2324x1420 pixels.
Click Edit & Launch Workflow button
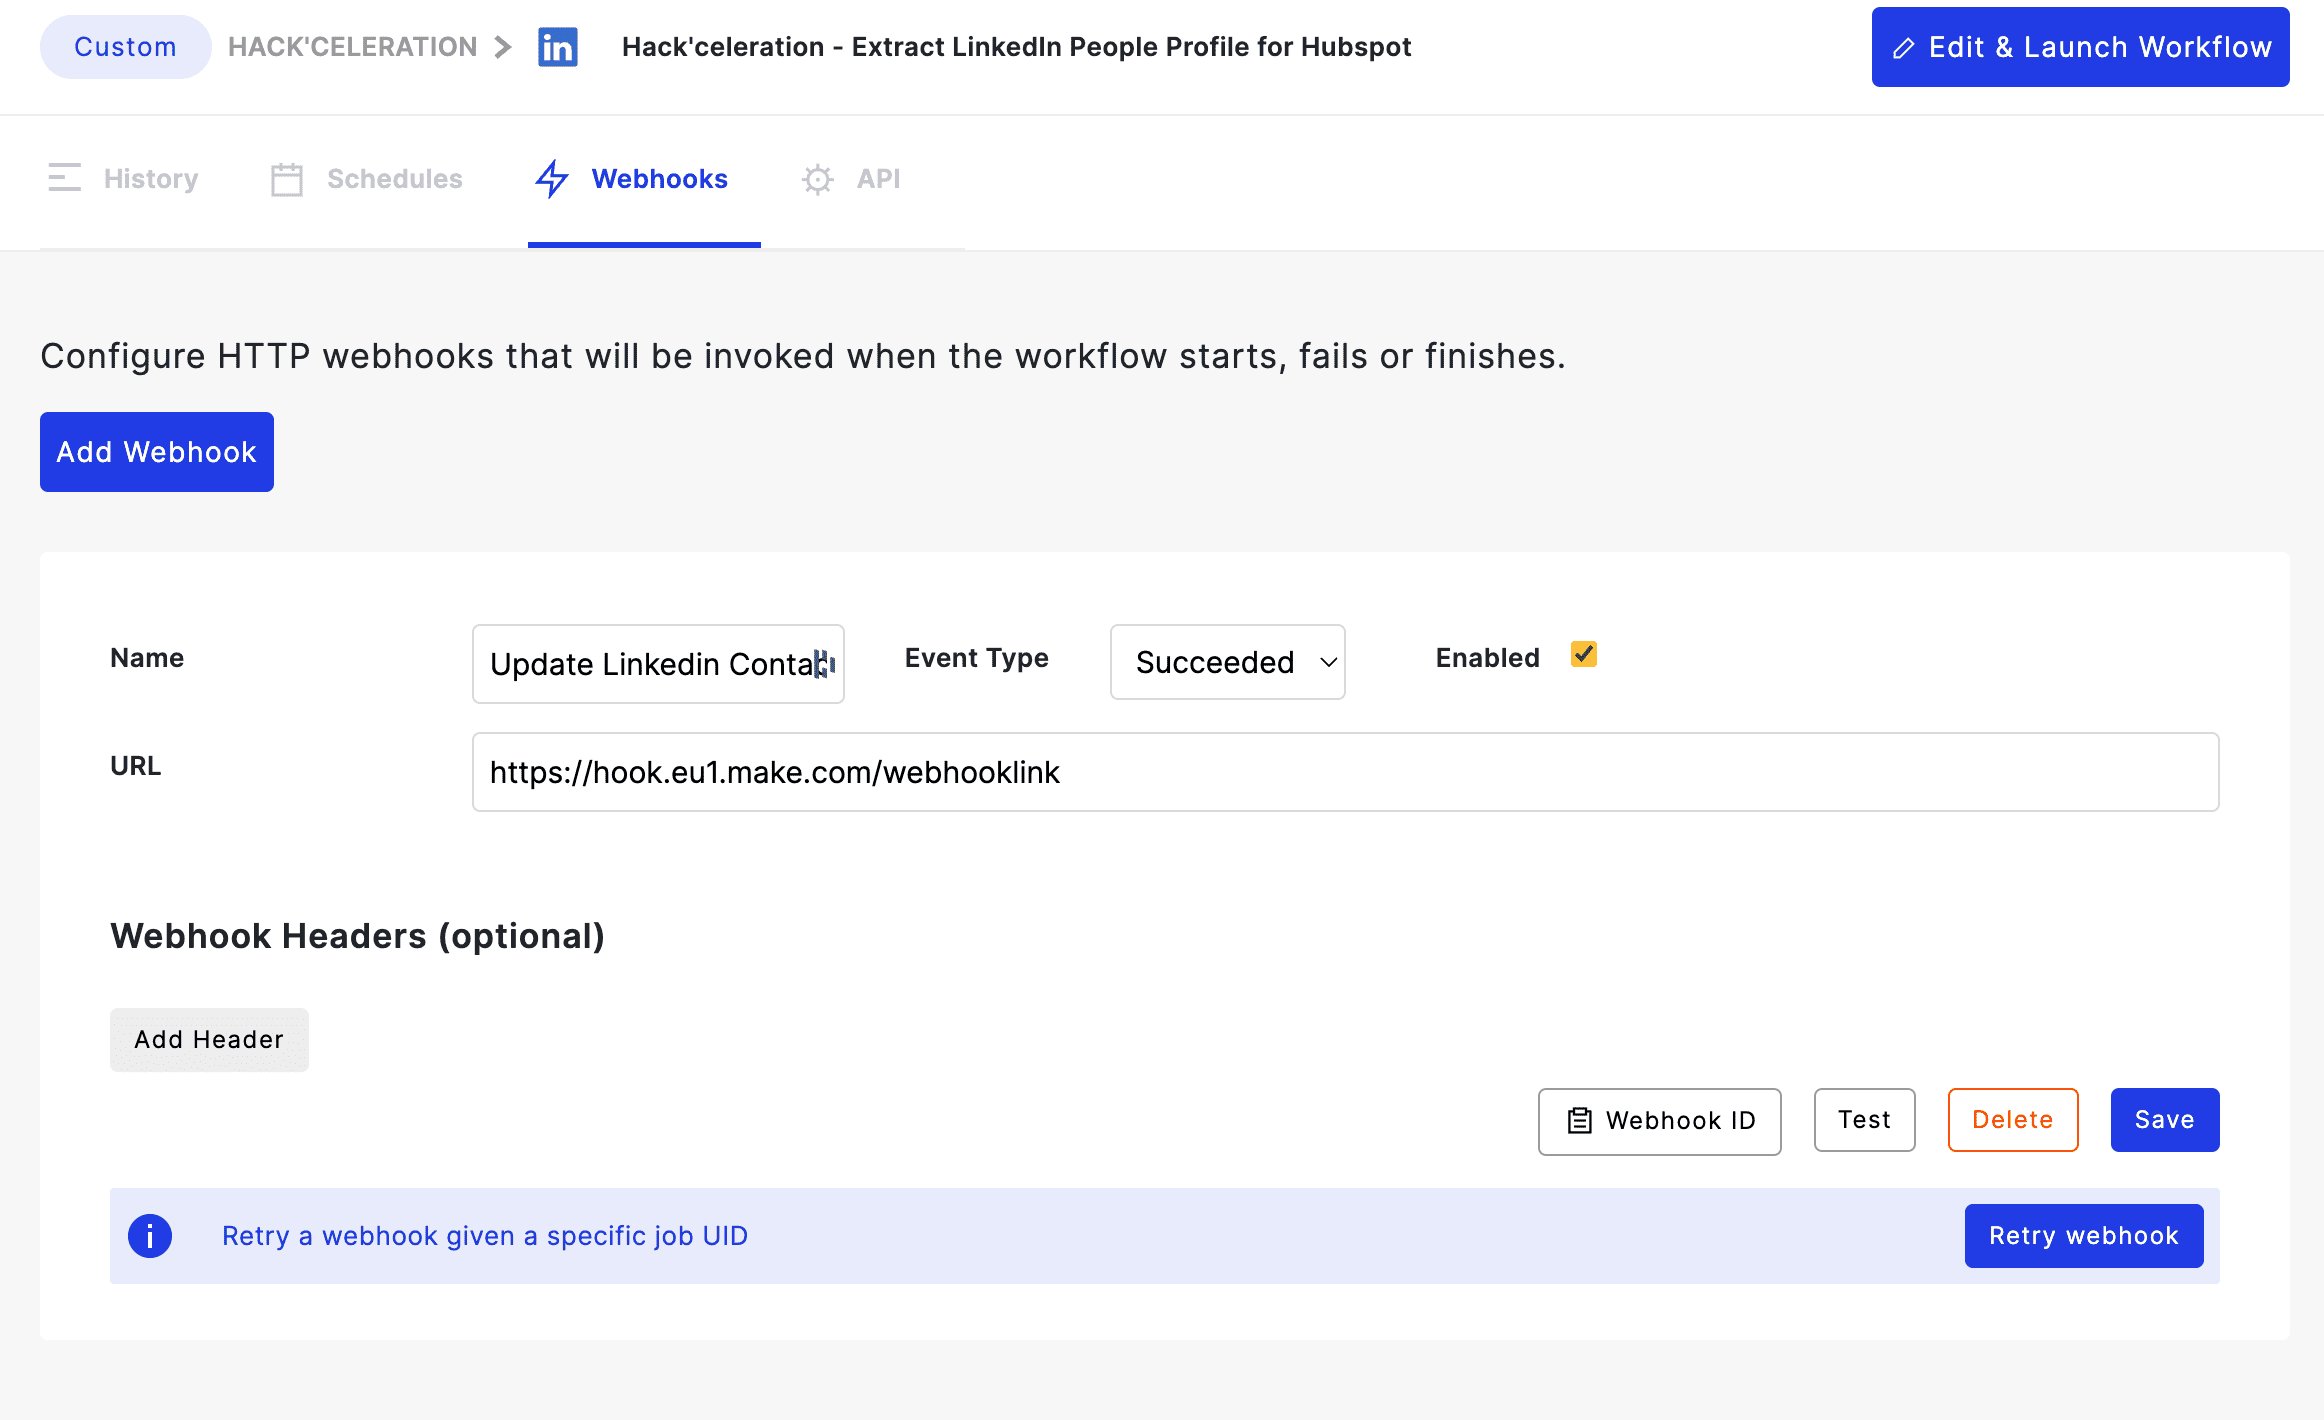coord(2081,47)
